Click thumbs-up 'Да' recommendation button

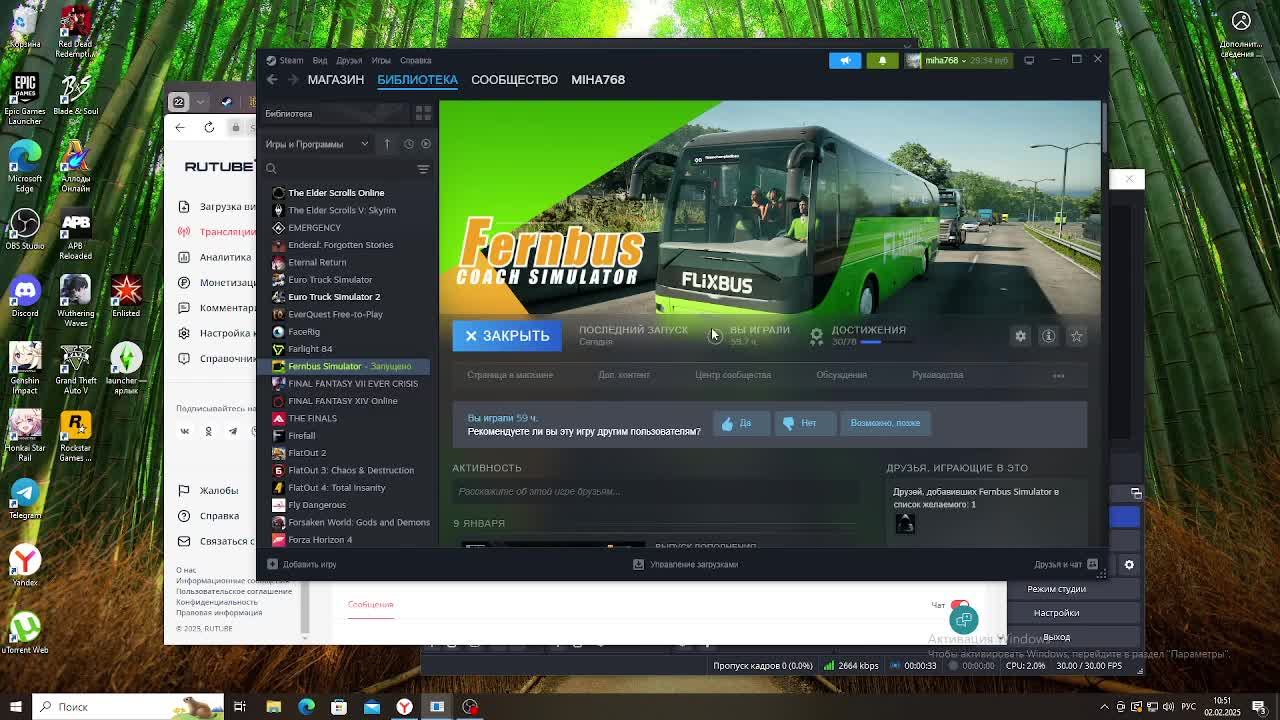741,423
